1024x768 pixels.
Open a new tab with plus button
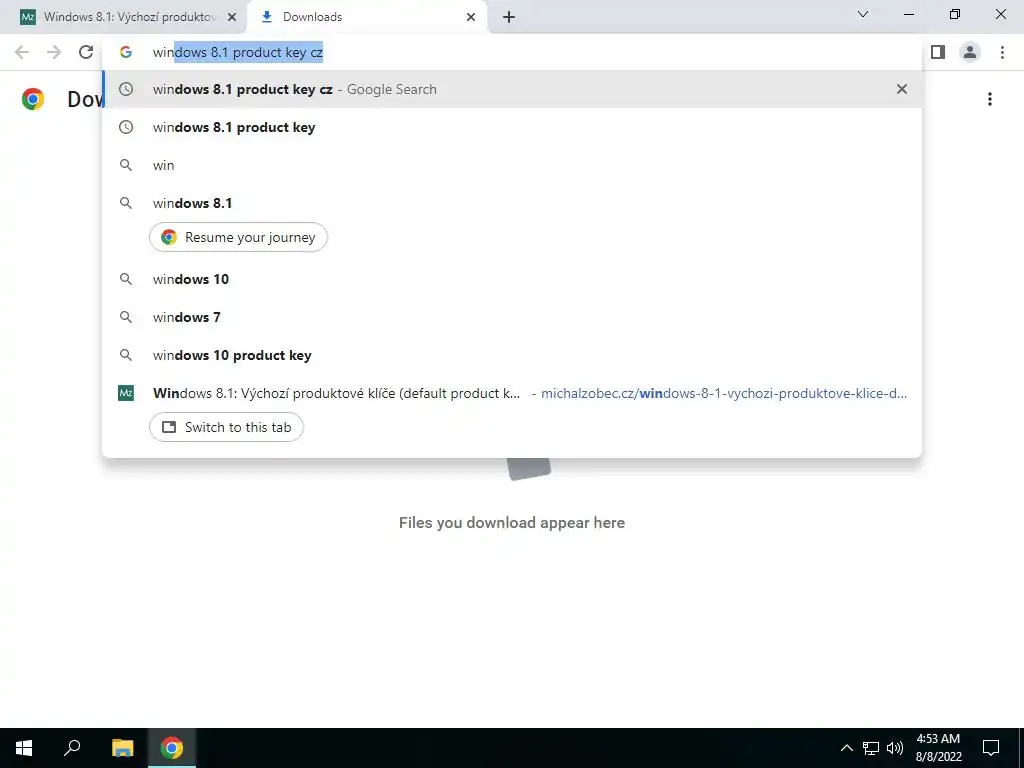point(509,18)
